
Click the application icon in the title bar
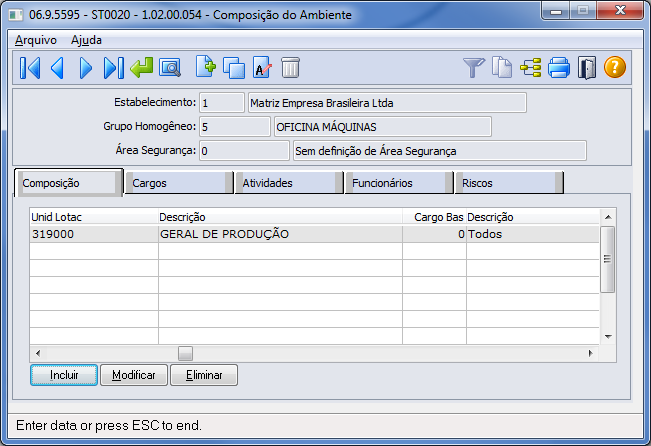coord(16,15)
